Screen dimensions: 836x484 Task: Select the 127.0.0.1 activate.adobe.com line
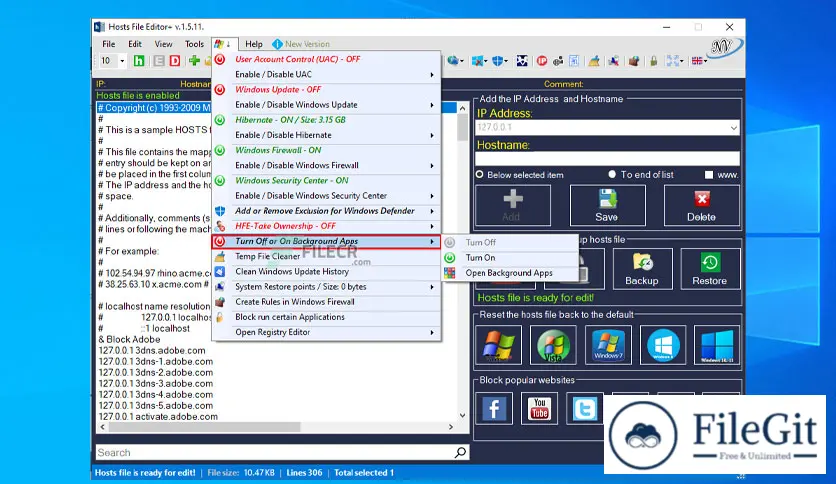pyautogui.click(x=158, y=417)
